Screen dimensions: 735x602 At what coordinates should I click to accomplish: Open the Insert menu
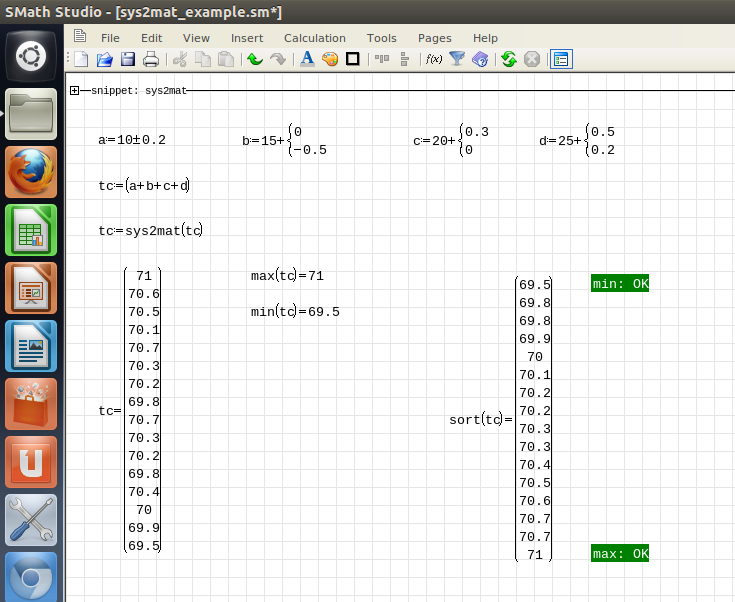pos(247,38)
